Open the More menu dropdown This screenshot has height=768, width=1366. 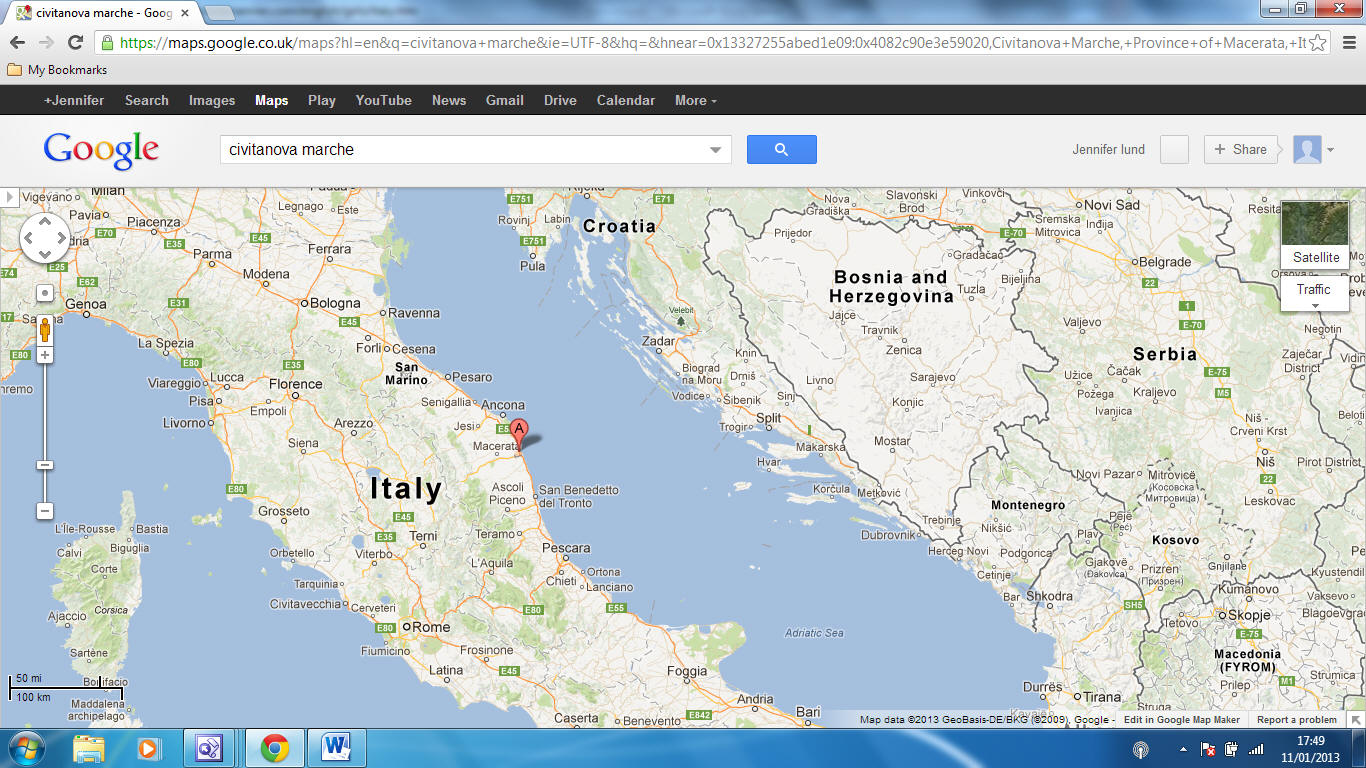[x=696, y=100]
